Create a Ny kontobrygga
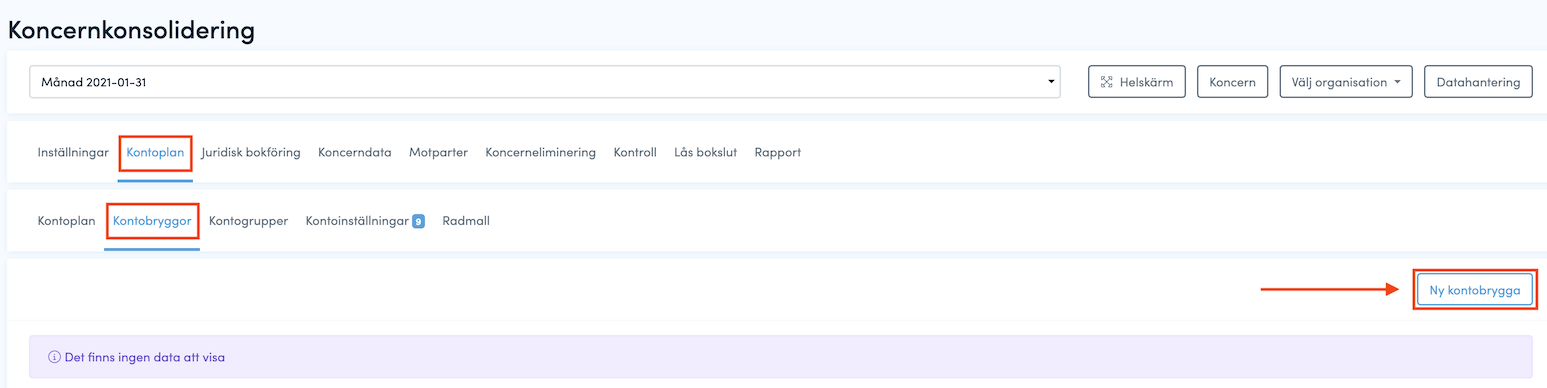 (x=1475, y=290)
